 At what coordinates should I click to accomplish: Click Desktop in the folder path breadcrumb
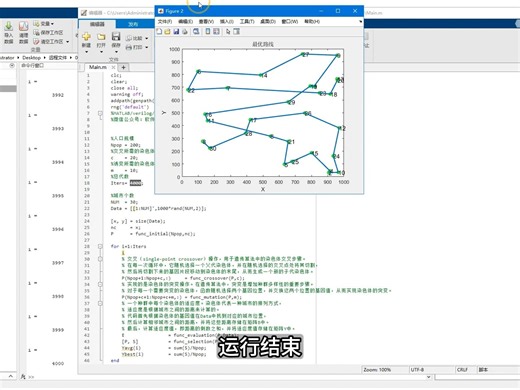pyautogui.click(x=31, y=58)
